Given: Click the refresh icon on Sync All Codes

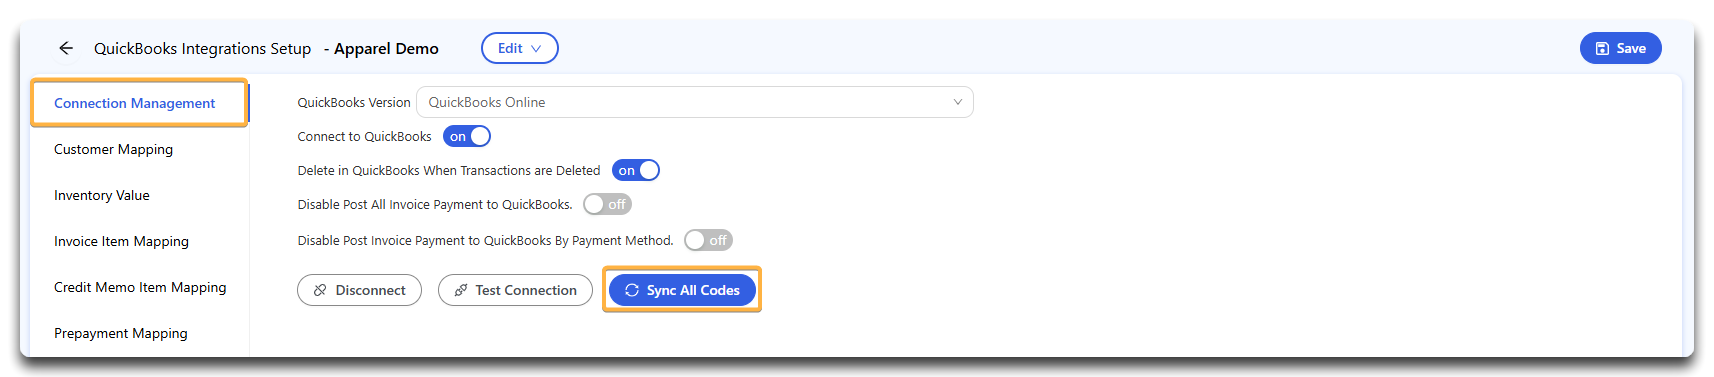Looking at the screenshot, I should pos(632,290).
